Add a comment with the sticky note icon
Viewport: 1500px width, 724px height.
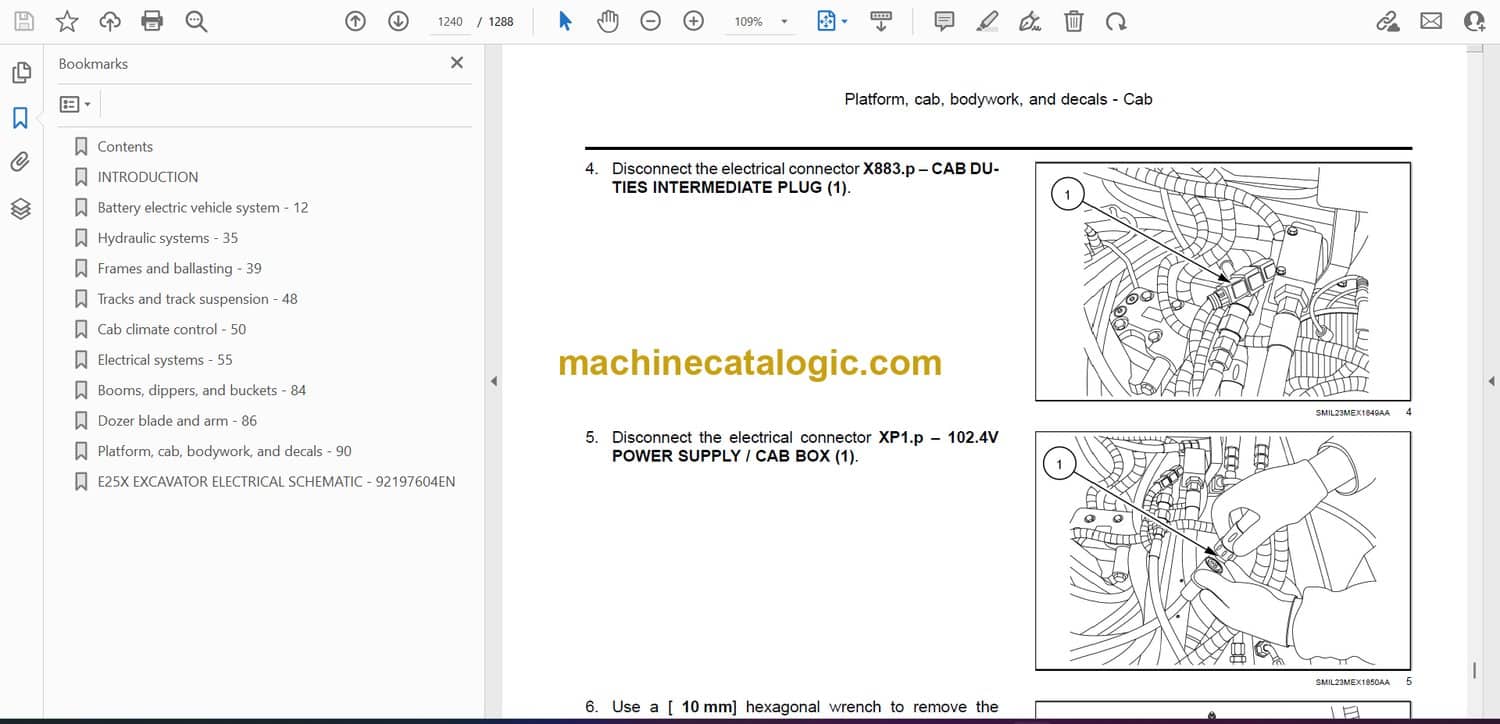point(944,21)
